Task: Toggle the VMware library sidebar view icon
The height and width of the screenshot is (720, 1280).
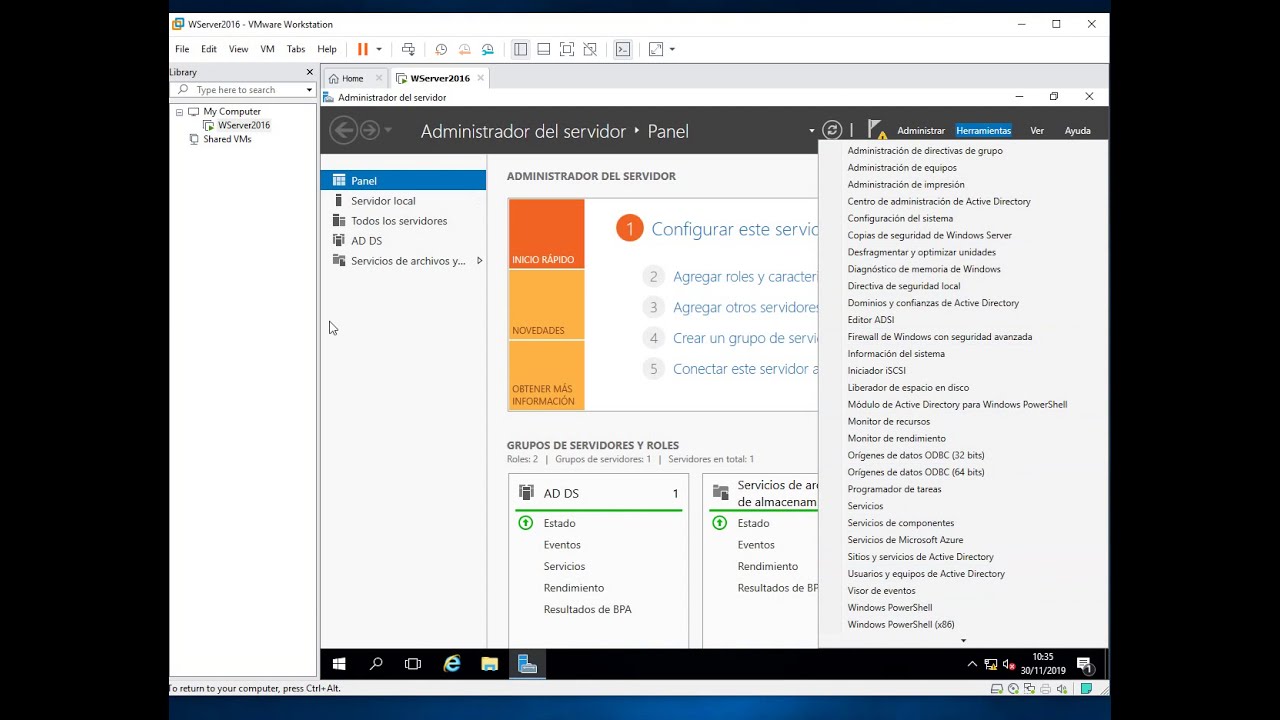Action: (x=520, y=49)
